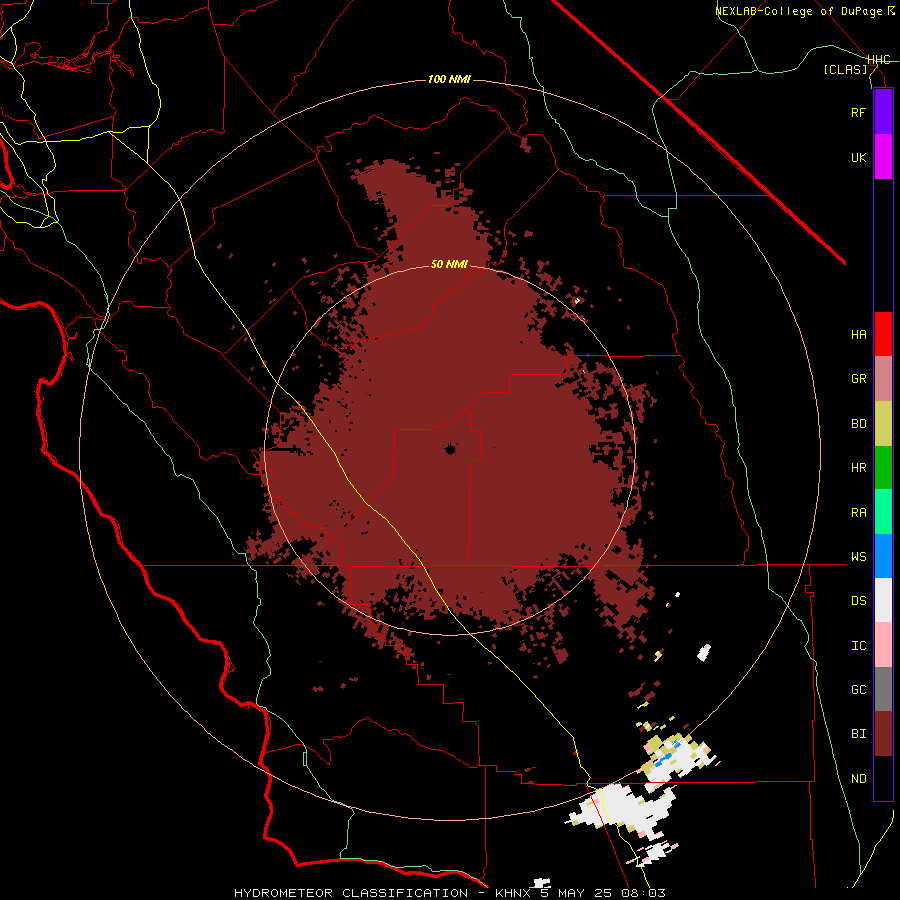Click the IC legend label
Viewport: 900px width, 900px height.
pyautogui.click(x=858, y=645)
